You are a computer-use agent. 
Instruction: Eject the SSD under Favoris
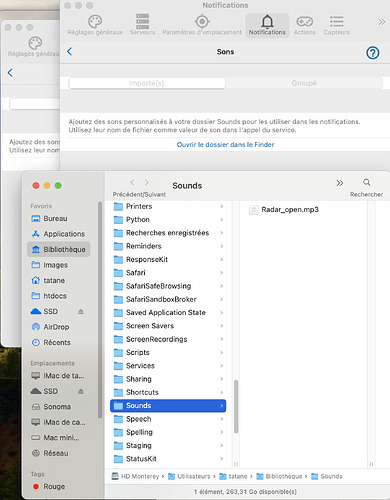[81, 311]
